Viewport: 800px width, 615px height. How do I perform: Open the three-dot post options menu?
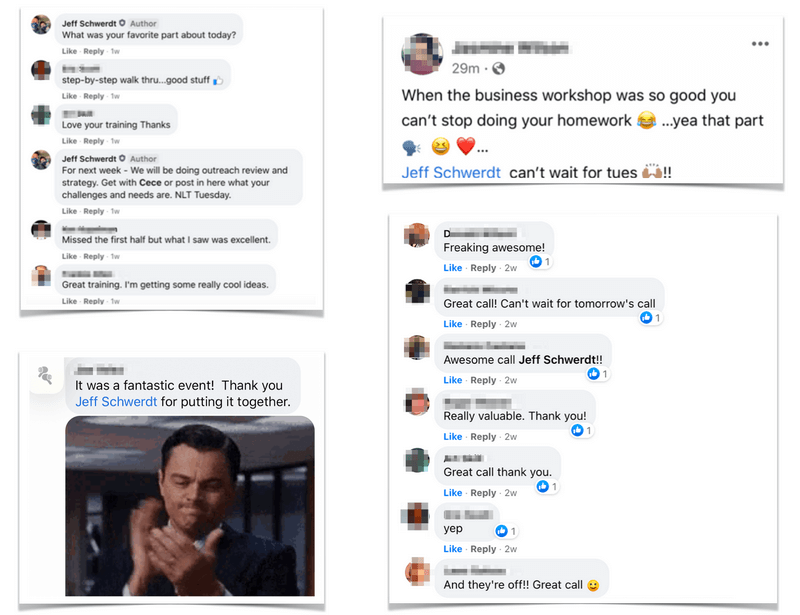click(x=760, y=44)
